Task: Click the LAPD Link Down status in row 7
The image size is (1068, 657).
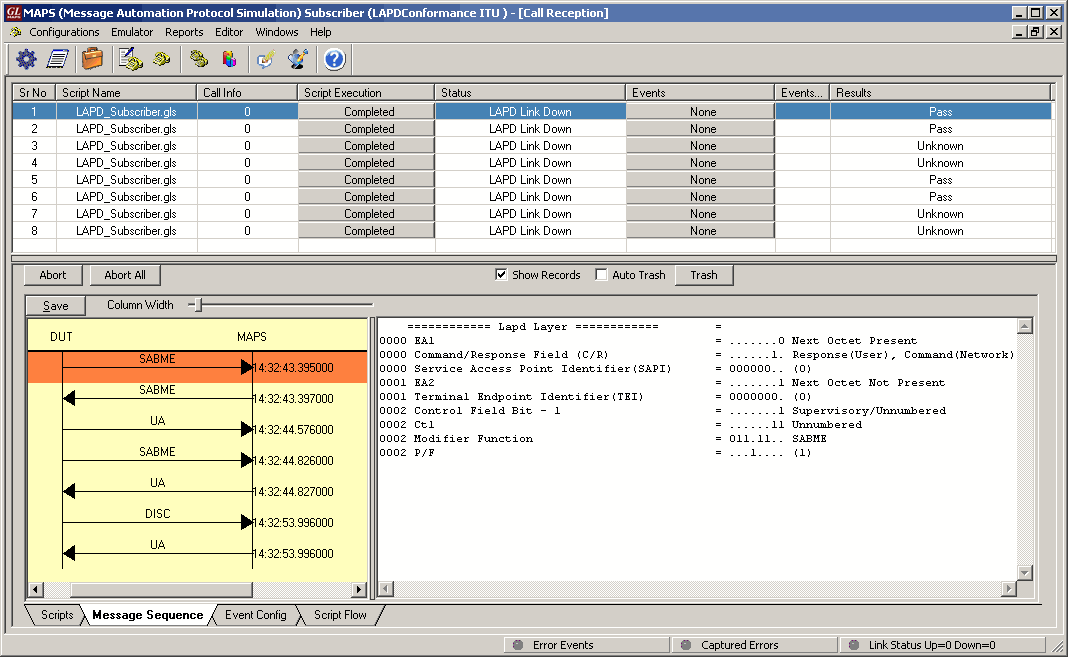Action: point(530,214)
